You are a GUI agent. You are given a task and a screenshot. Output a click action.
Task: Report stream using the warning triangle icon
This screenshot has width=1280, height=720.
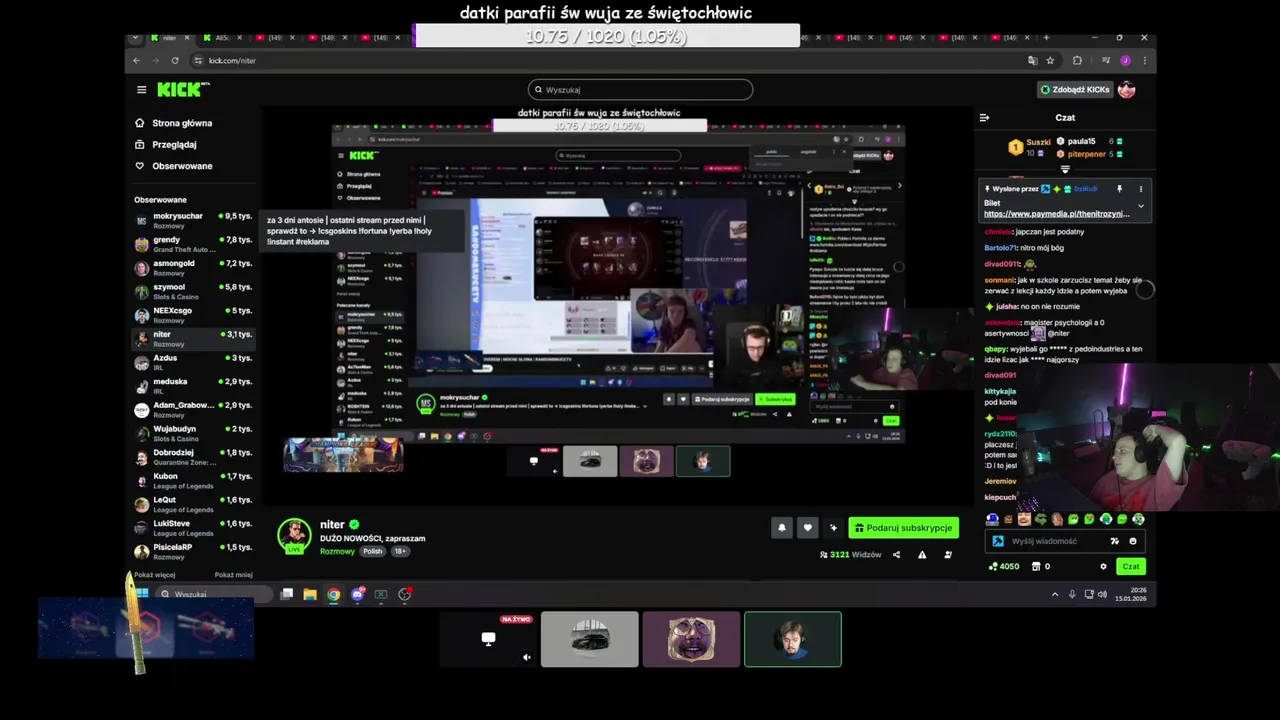click(x=922, y=554)
